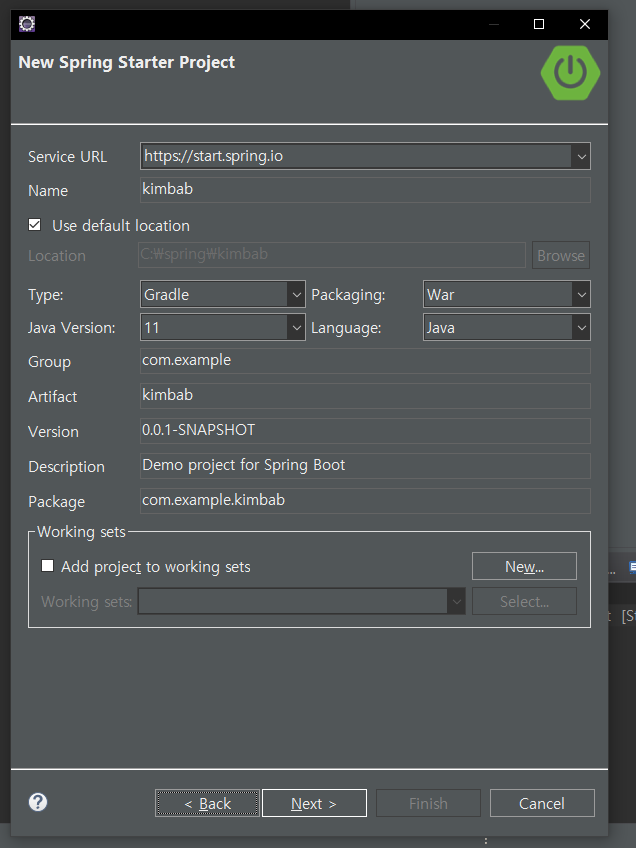
Task: Click the New Spring Starter Project heading
Action: (x=127, y=63)
